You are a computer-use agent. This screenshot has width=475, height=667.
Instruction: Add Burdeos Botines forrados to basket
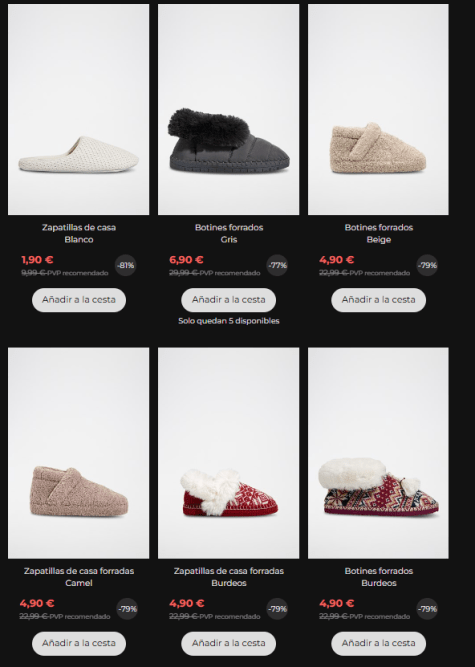[x=378, y=643]
